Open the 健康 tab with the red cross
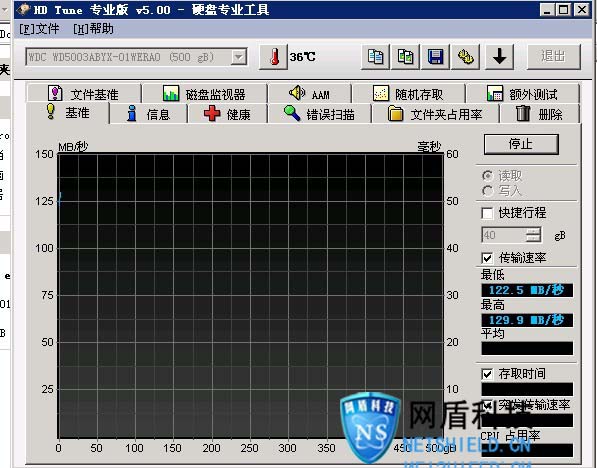The image size is (597, 468). click(x=227, y=114)
